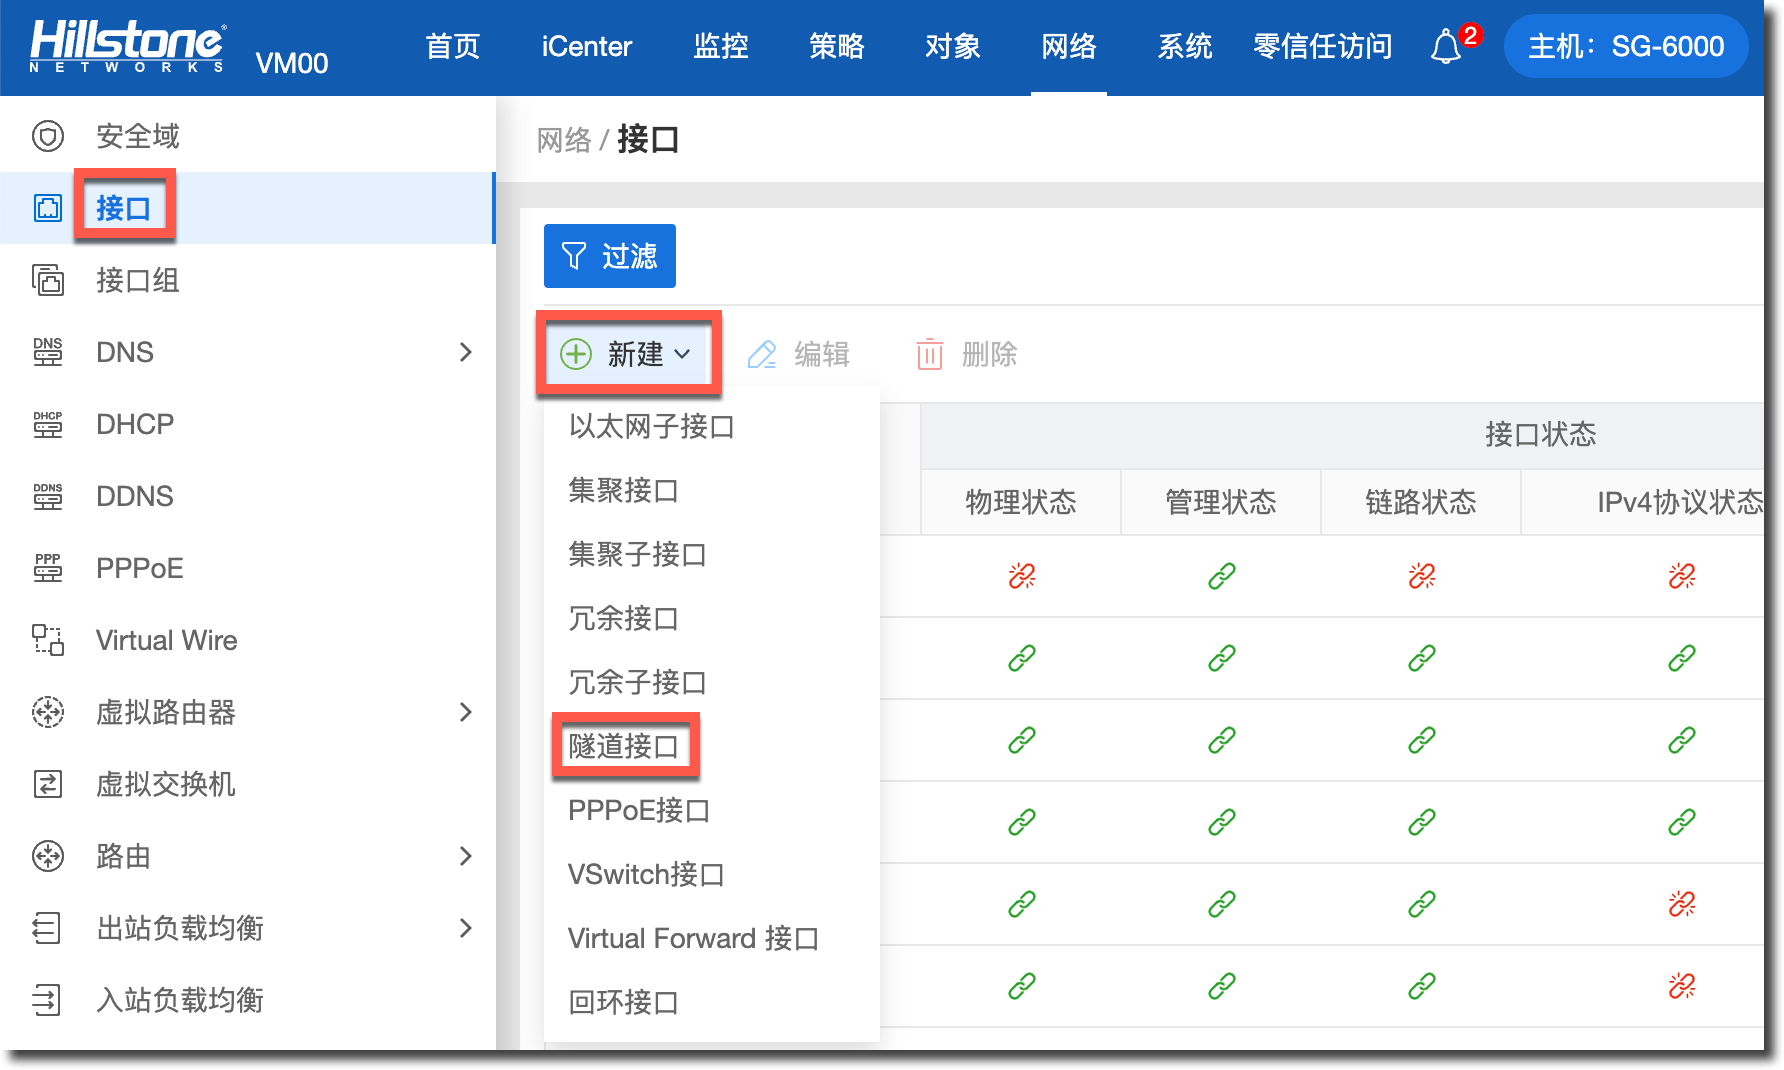
Task: Choose 回环接口 in the new interface menu
Action: point(624,1002)
